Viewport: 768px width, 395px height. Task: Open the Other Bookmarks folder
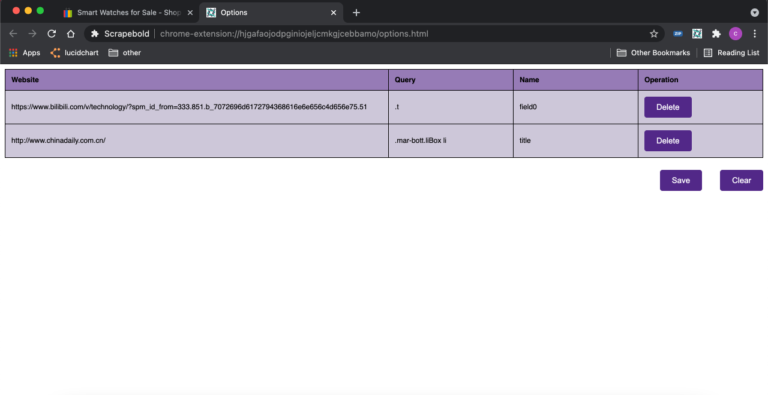pyautogui.click(x=653, y=53)
